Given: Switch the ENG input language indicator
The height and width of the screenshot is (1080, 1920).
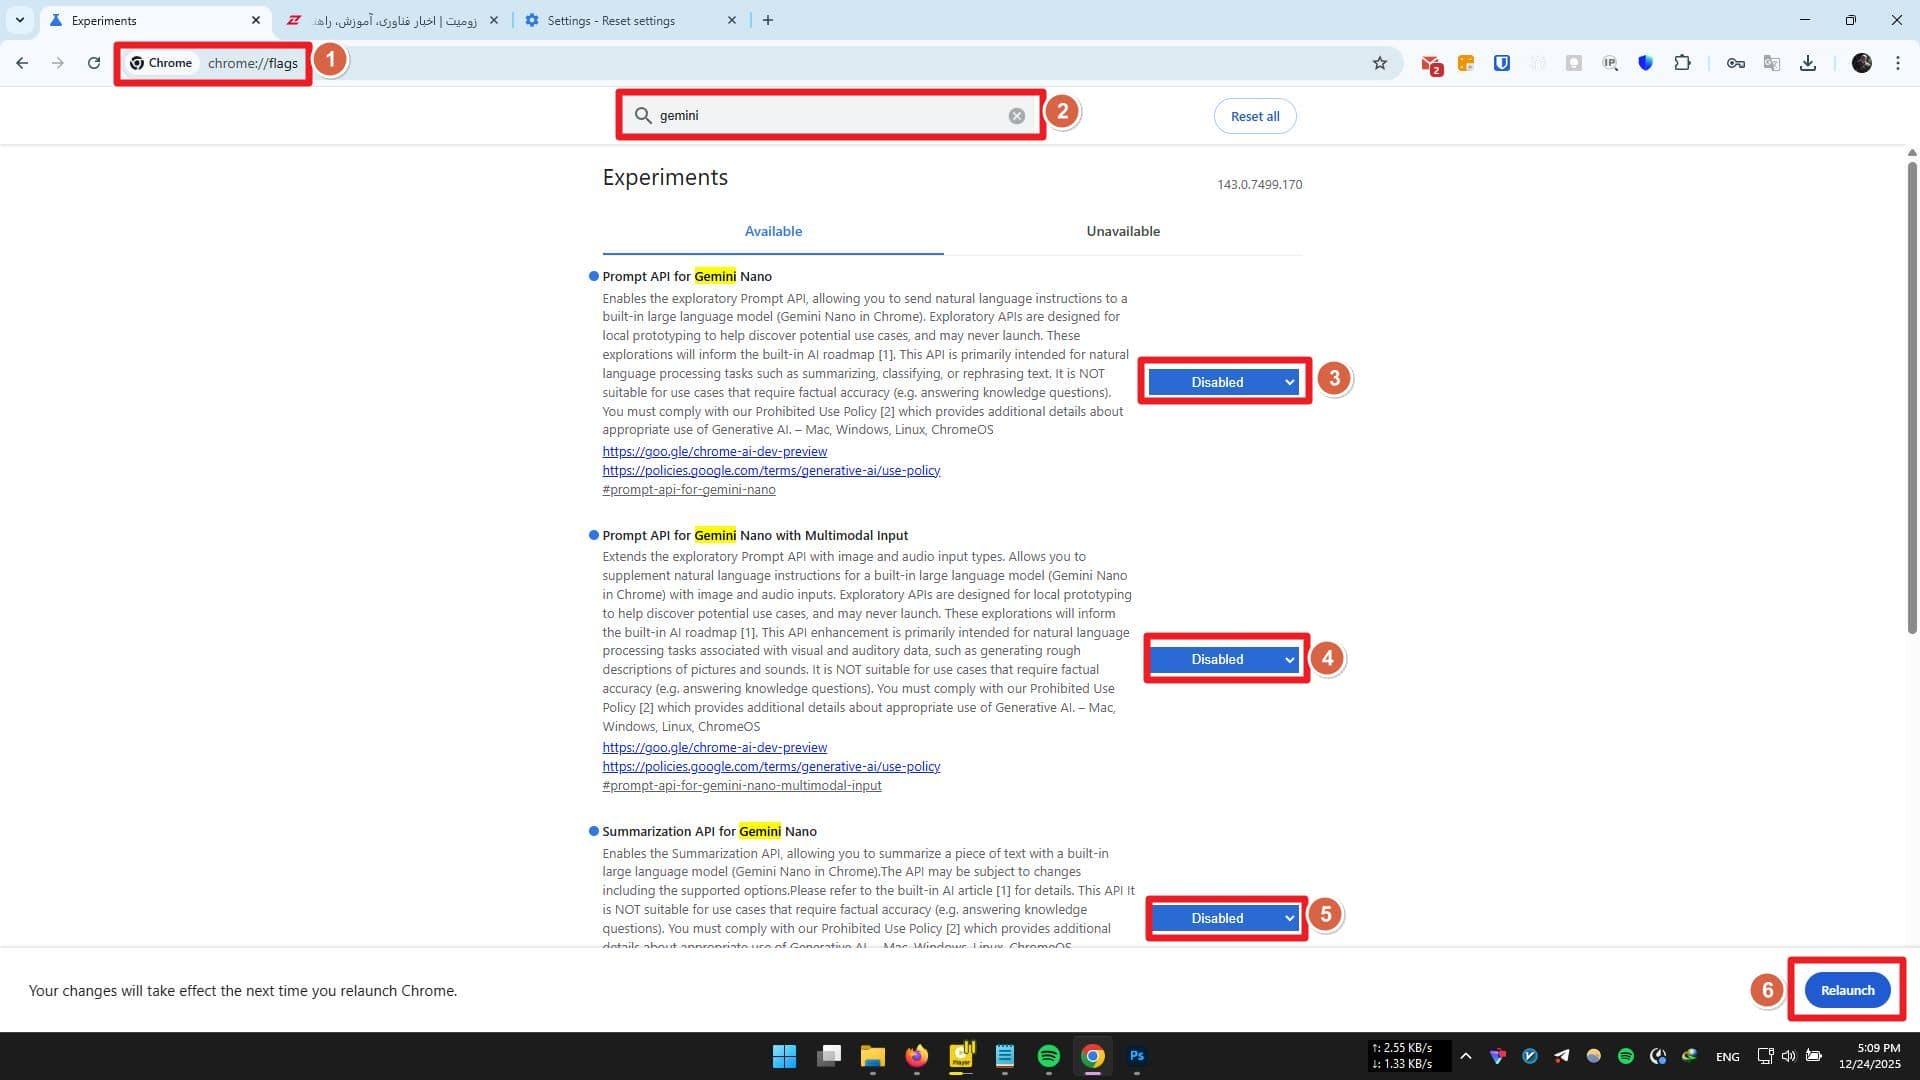Looking at the screenshot, I should [1727, 1056].
